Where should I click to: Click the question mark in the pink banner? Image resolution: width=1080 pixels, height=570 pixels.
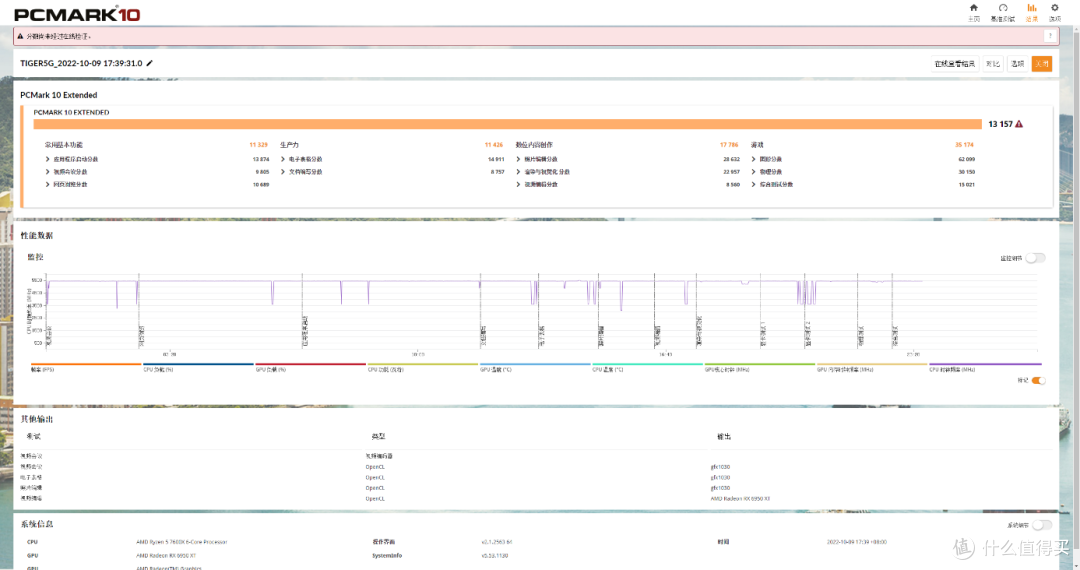tap(1050, 36)
